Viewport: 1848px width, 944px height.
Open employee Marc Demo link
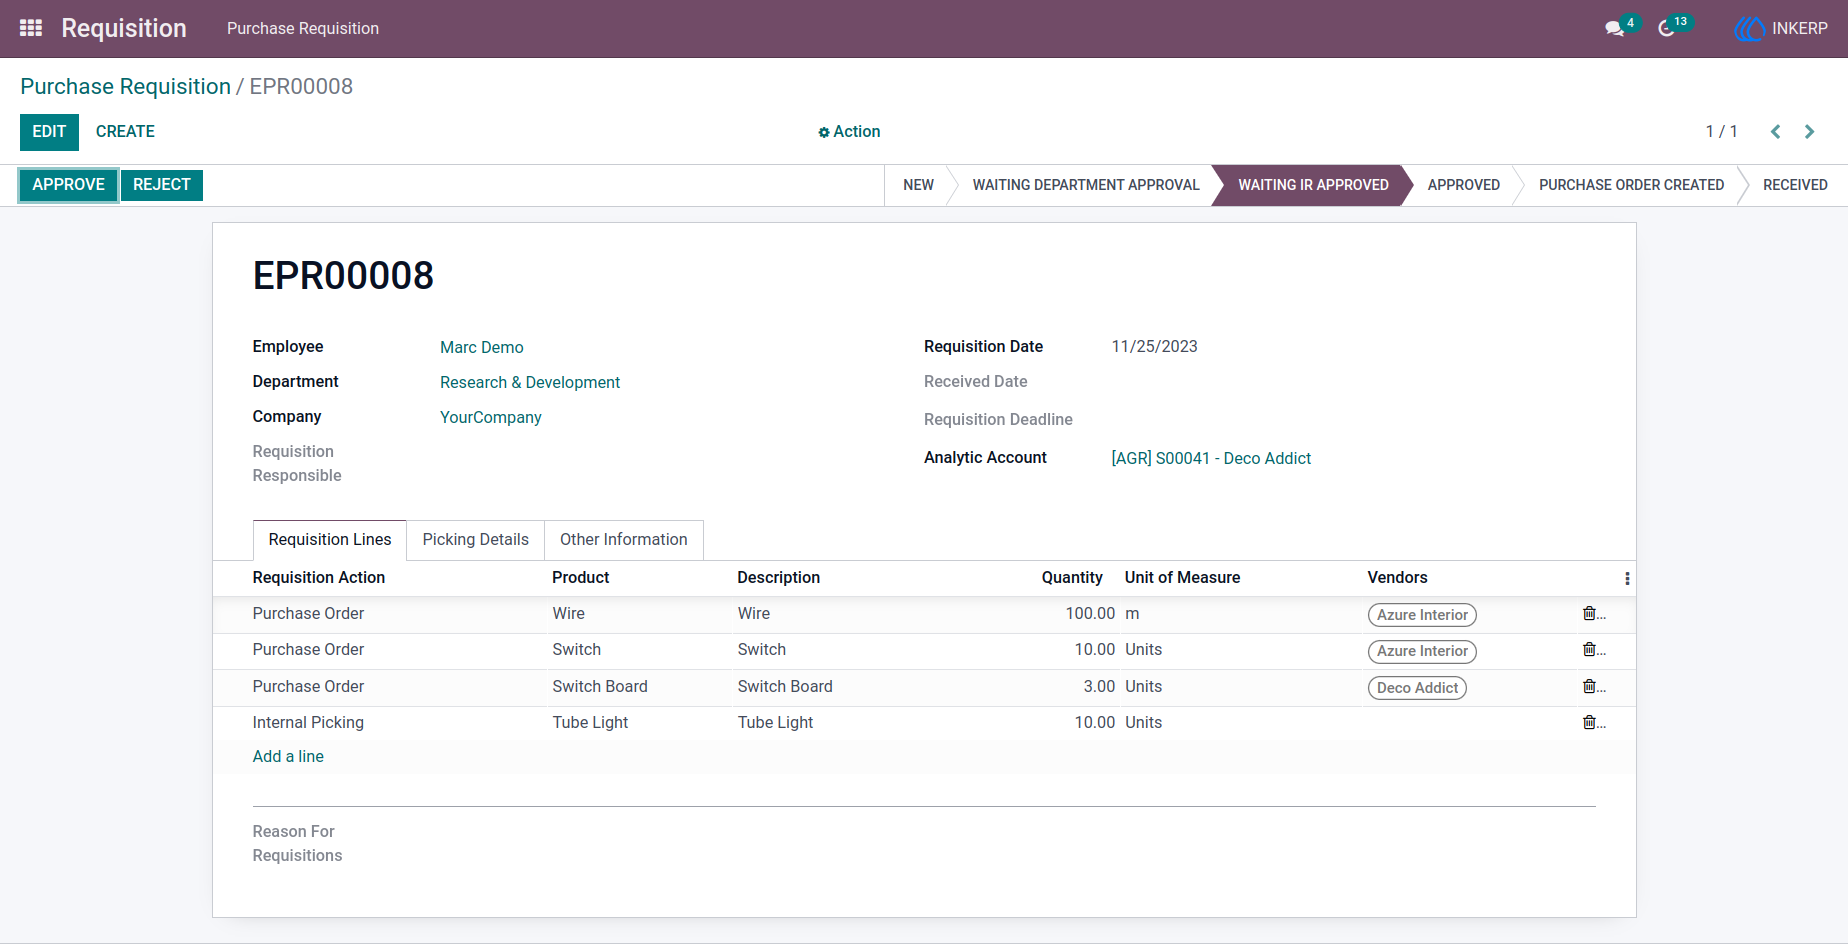[482, 347]
